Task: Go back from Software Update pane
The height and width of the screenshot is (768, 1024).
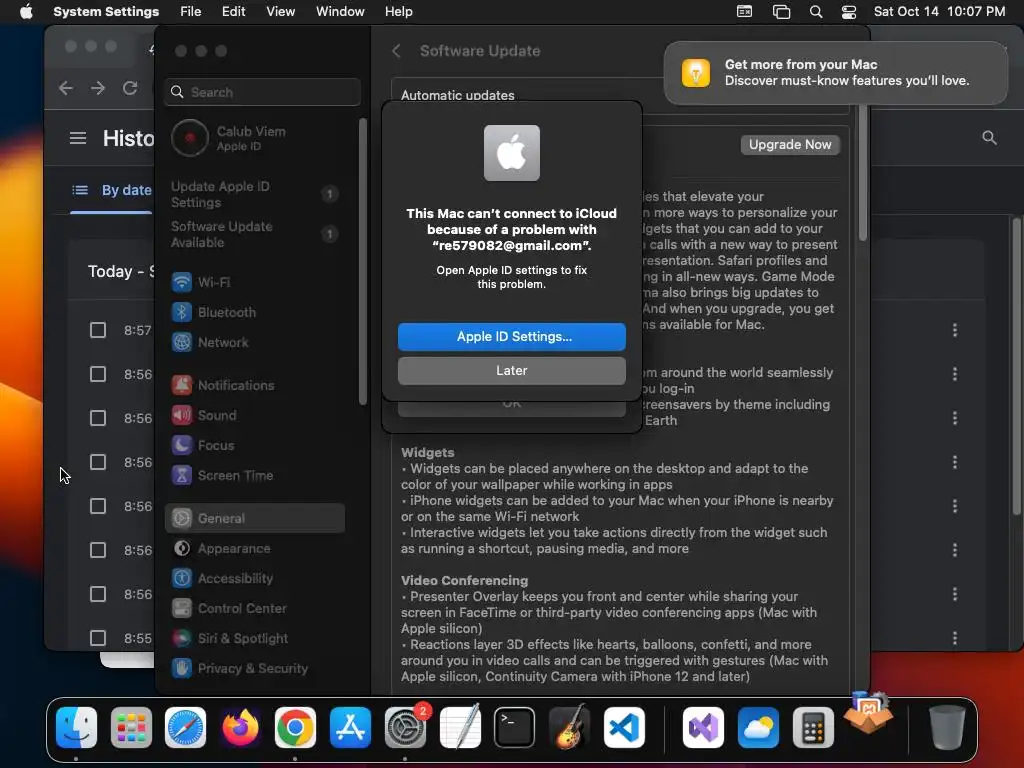Action: point(396,51)
